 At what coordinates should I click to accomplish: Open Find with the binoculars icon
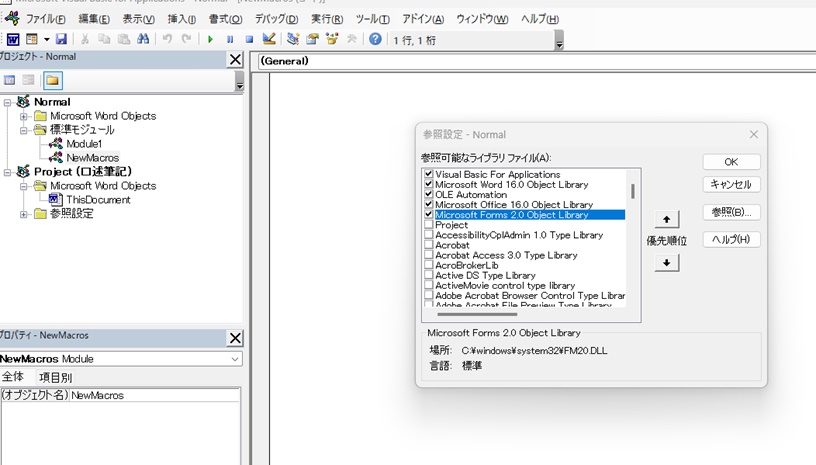tap(143, 39)
